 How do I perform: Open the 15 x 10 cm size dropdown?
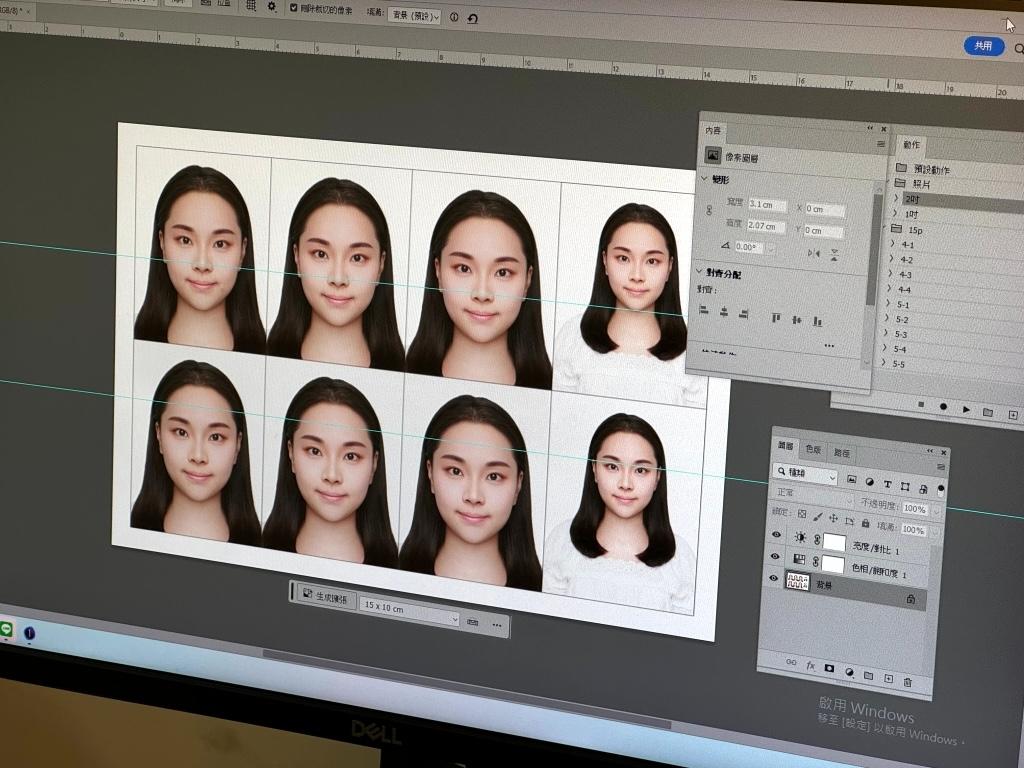coord(410,611)
